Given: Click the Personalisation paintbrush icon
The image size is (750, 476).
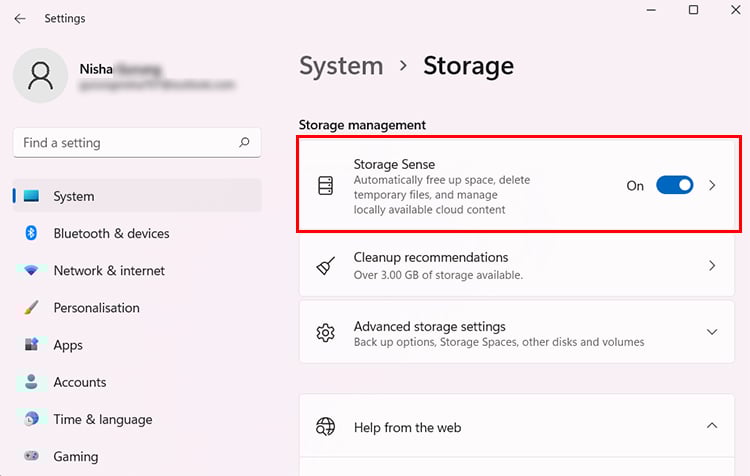Looking at the screenshot, I should pyautogui.click(x=31, y=308).
